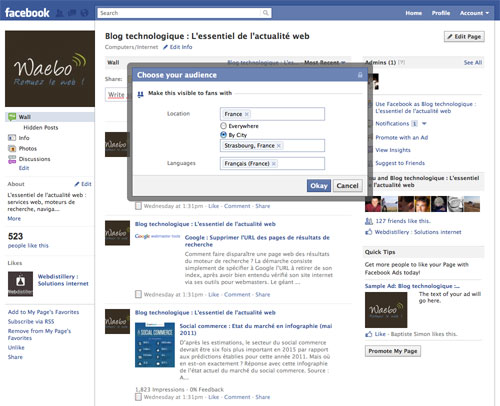Image resolution: width=500 pixels, height=406 pixels.
Task: Click the pencil icon next to About Edit
Action: pyautogui.click(x=77, y=184)
